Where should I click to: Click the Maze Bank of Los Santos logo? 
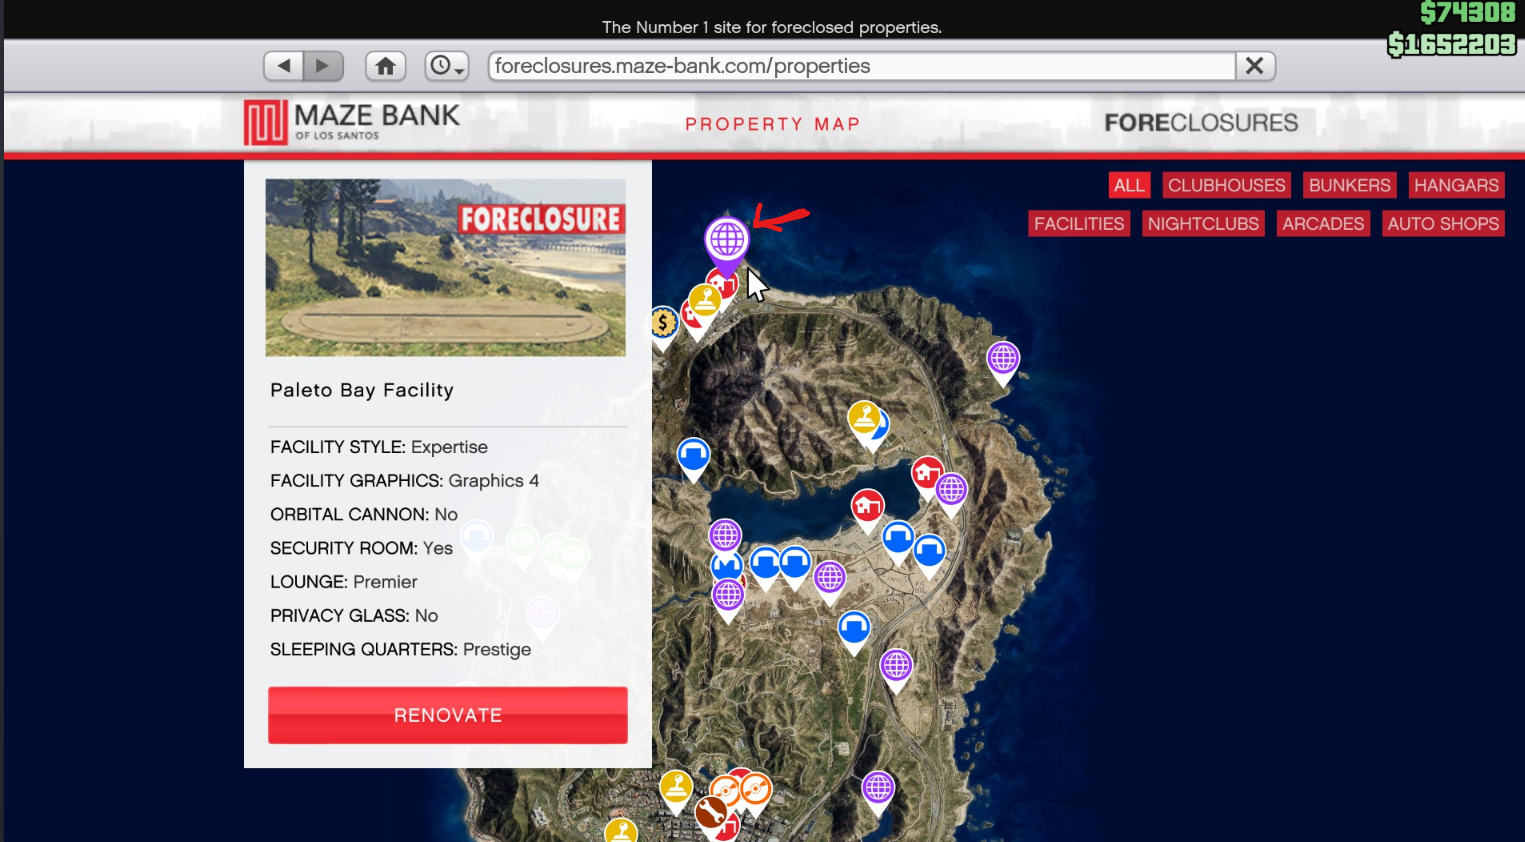pos(352,122)
